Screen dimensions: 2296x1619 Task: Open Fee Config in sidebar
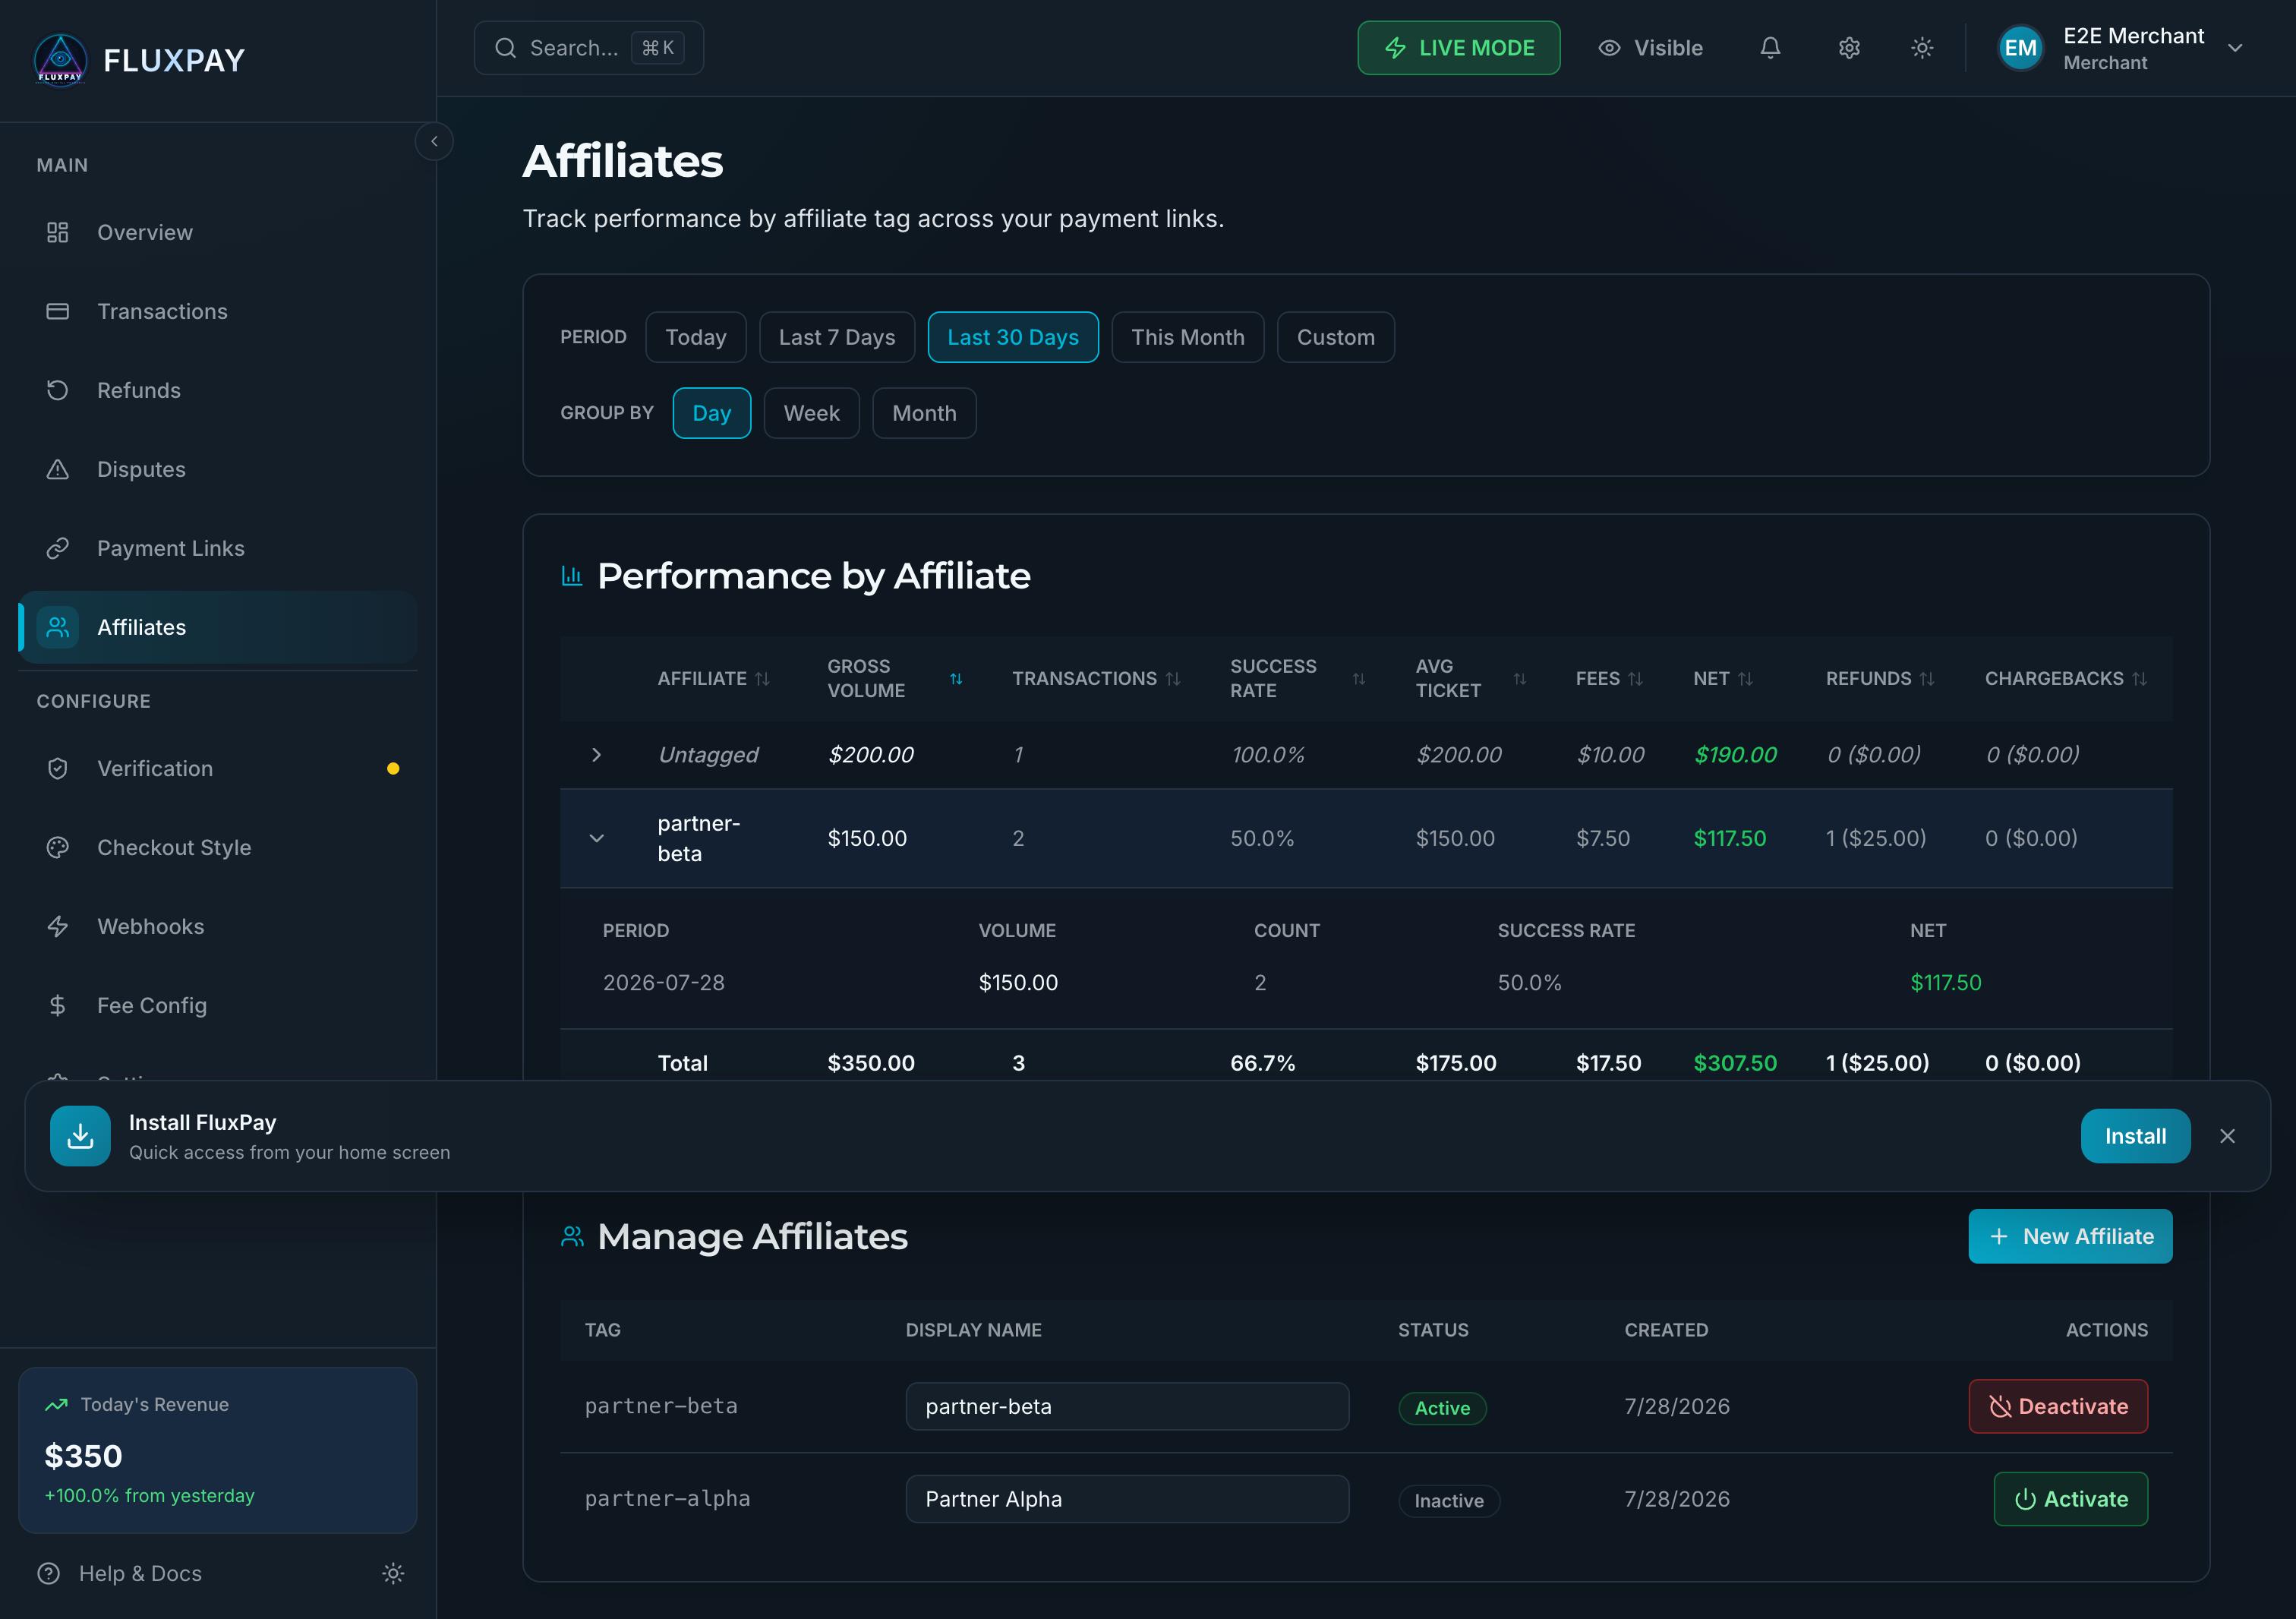(217, 1005)
